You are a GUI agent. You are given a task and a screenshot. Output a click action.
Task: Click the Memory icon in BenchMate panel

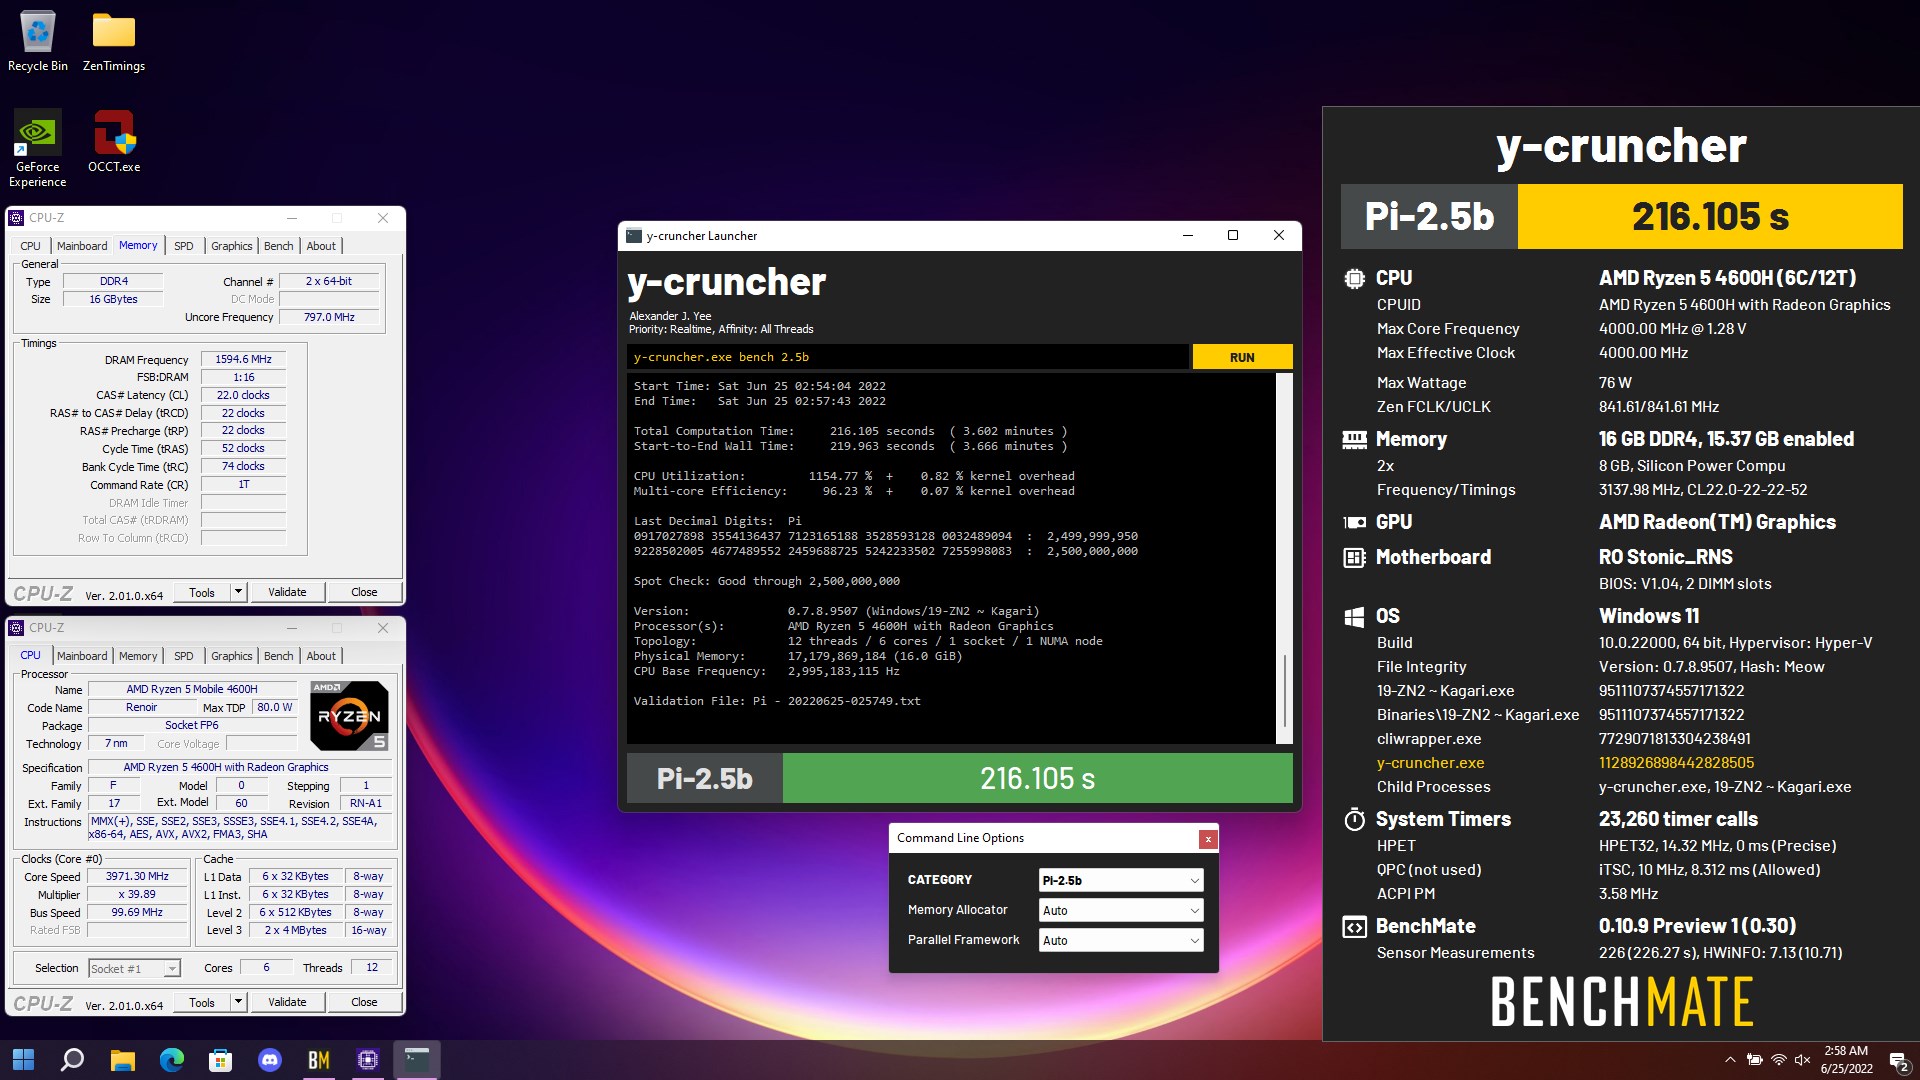[1354, 439]
